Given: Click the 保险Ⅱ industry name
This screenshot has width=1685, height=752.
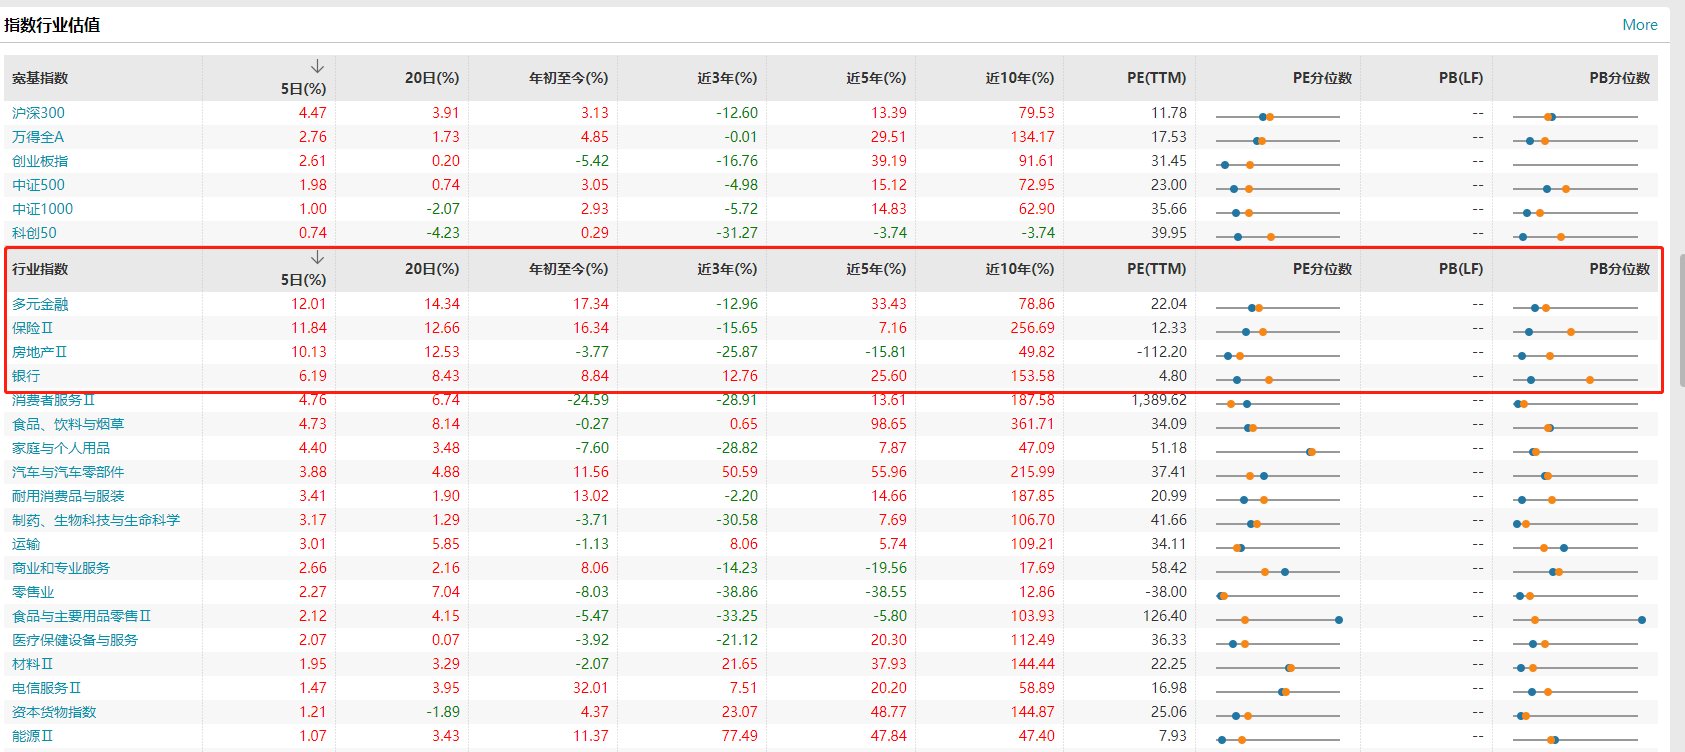Looking at the screenshot, I should click(x=33, y=328).
